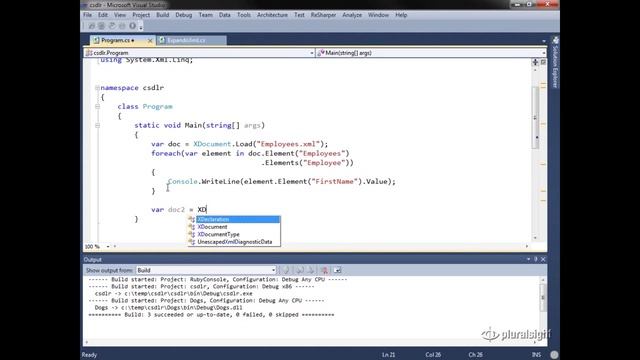Click the second toolbar icon

(x=101, y=26)
